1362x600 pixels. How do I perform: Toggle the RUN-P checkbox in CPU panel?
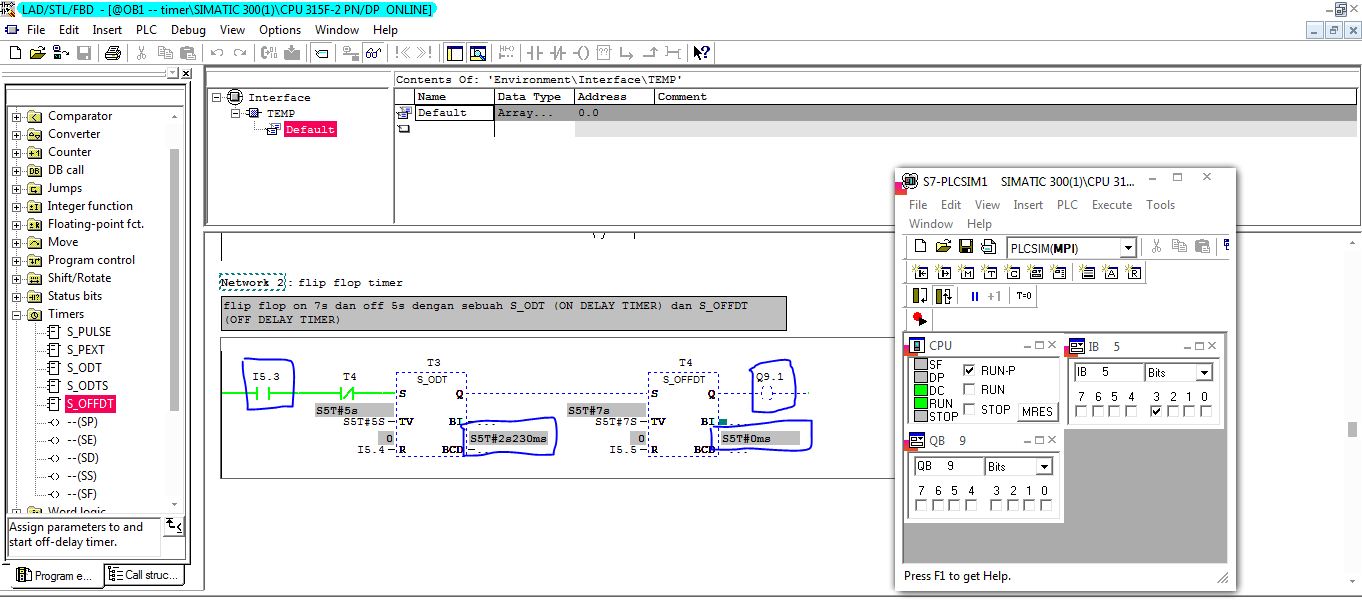click(x=969, y=370)
